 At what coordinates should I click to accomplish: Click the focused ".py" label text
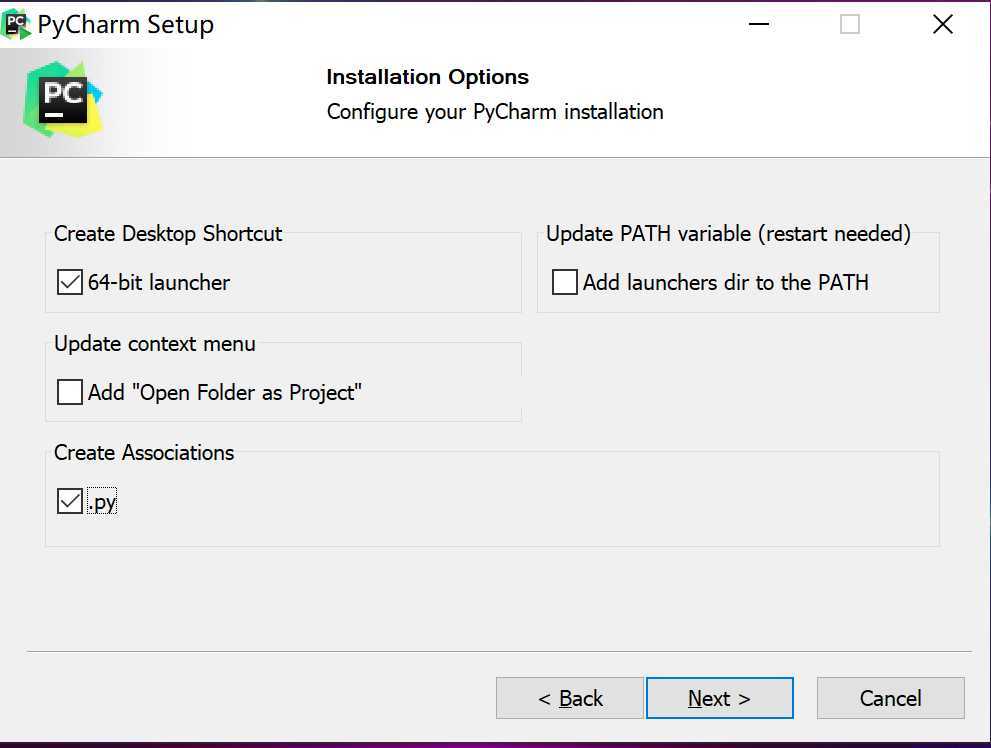102,502
